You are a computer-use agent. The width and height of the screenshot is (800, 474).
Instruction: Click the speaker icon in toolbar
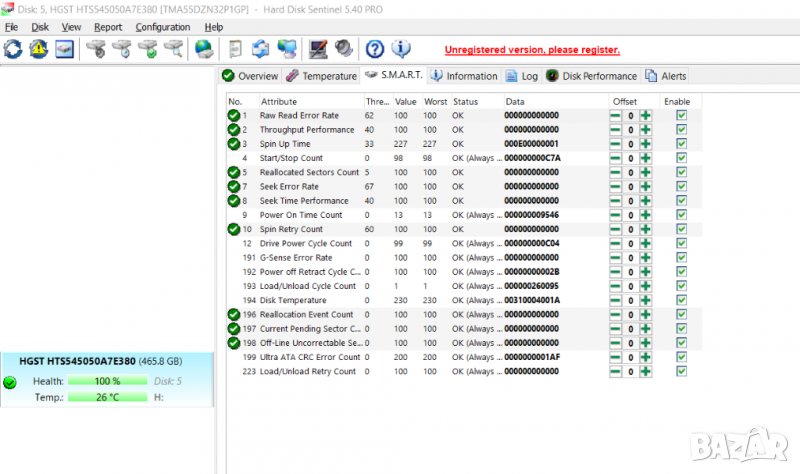coord(343,49)
